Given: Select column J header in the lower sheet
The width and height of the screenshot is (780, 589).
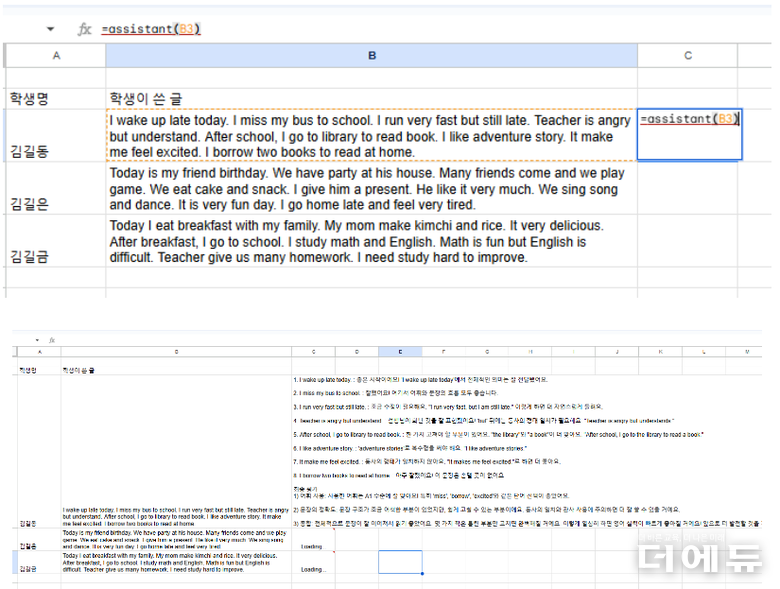Looking at the screenshot, I should point(617,352).
